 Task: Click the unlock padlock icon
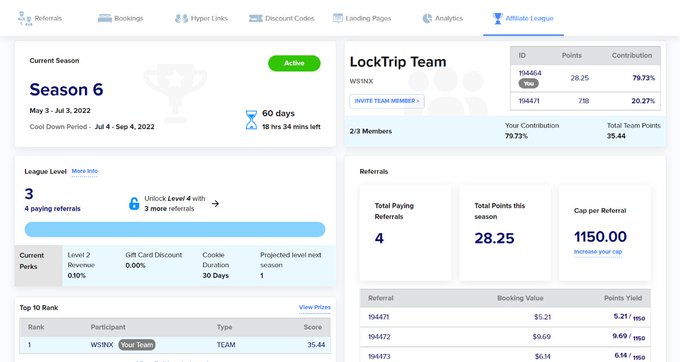point(134,203)
